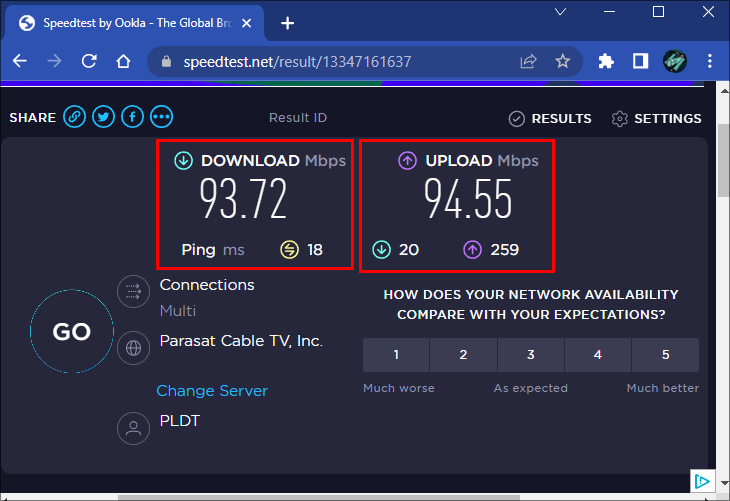Click the vertical scrollbar thumb

[723, 160]
